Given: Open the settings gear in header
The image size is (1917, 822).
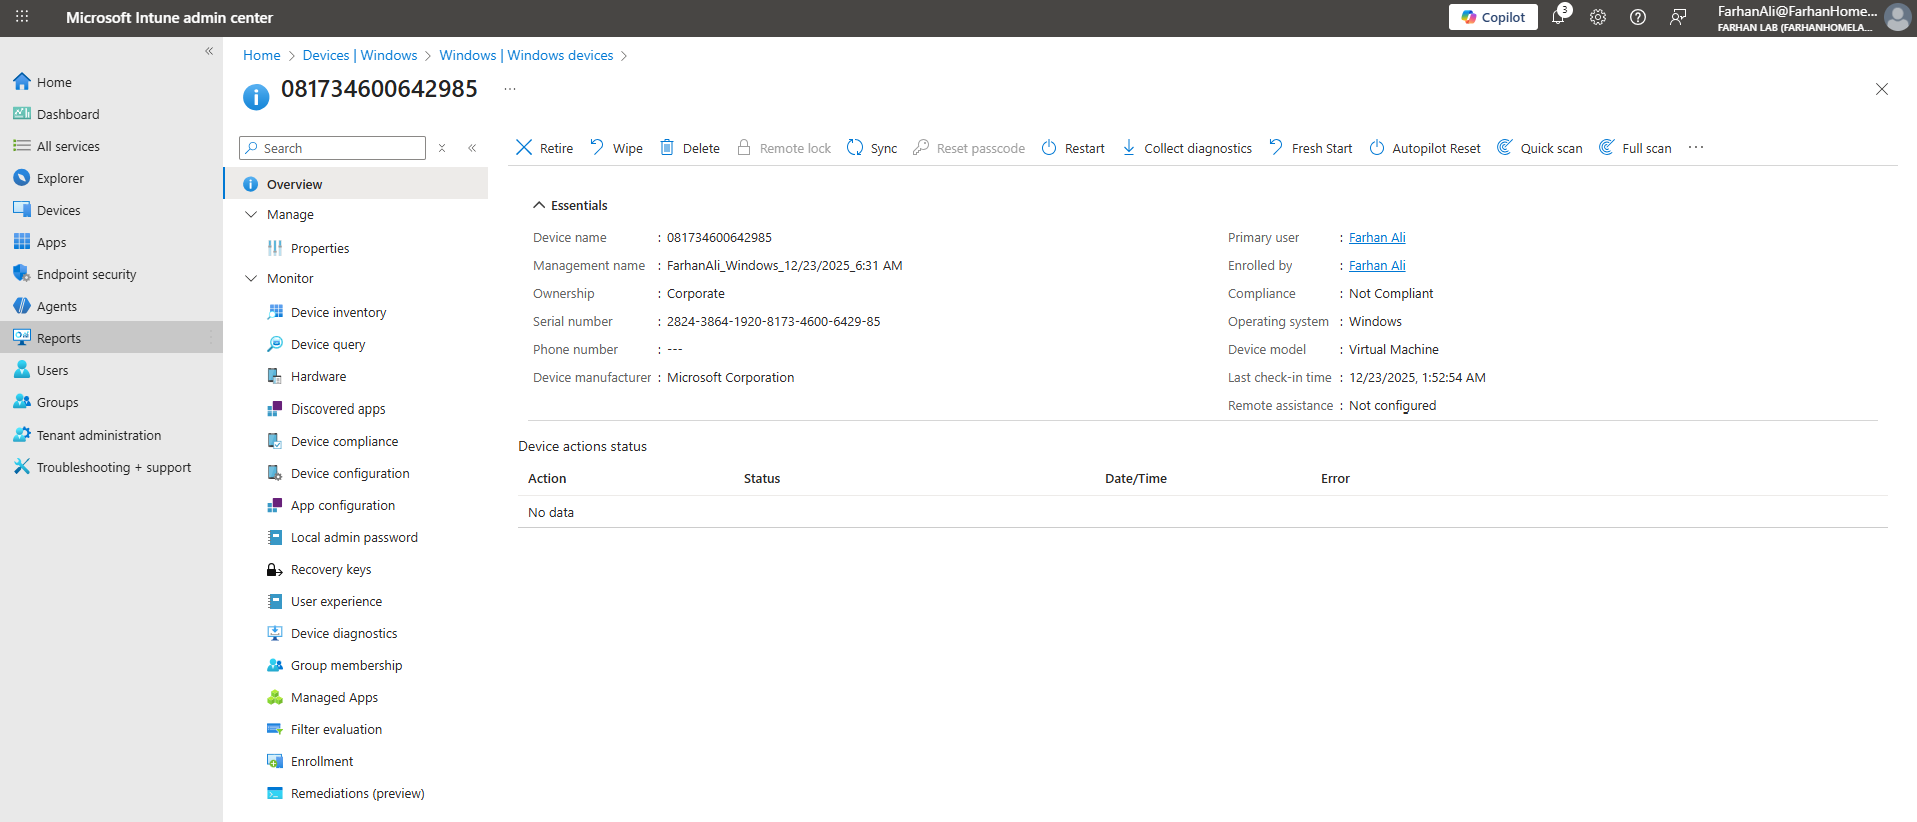Looking at the screenshot, I should point(1598,17).
